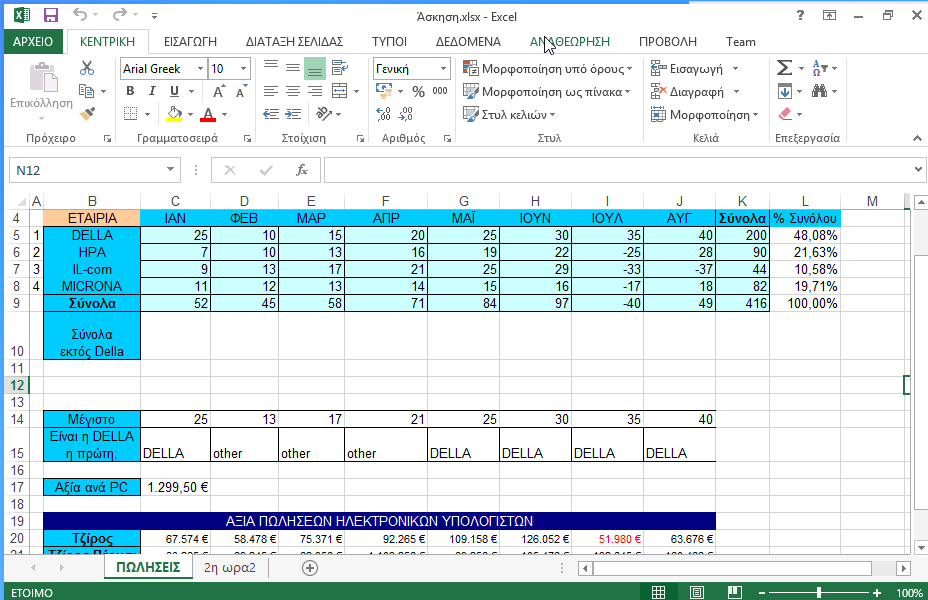Save the workbook from the quick access toolbar
The width and height of the screenshot is (928, 600).
51,16
